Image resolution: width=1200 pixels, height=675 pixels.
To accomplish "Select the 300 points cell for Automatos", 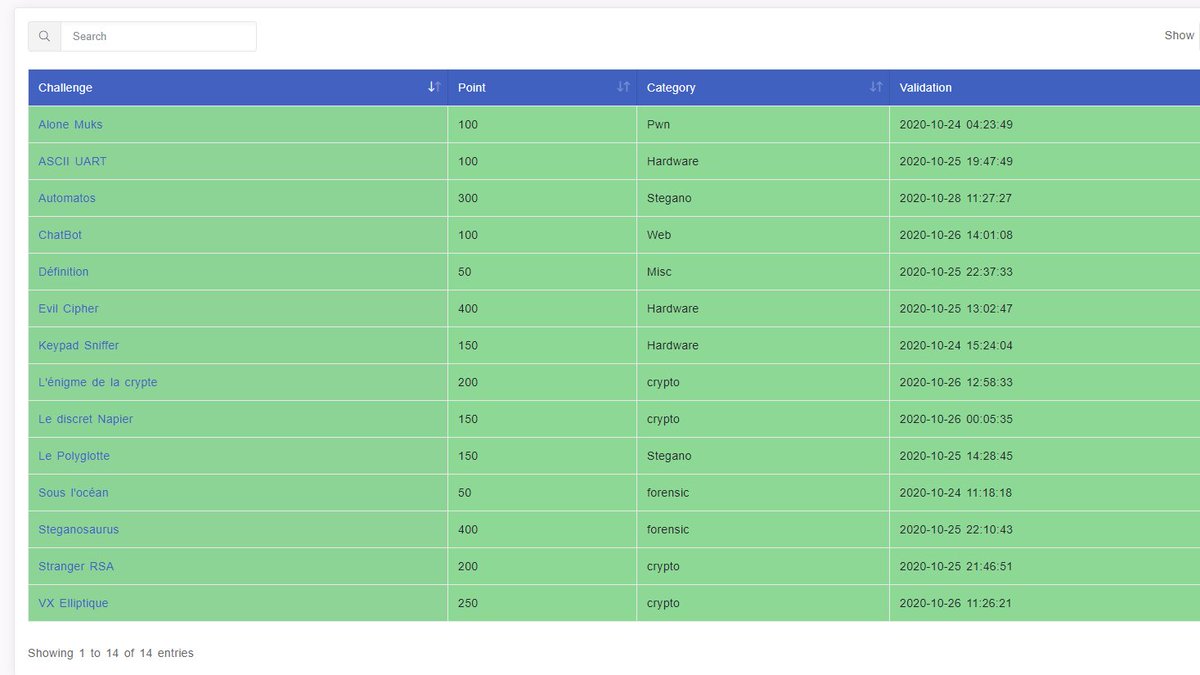I will (x=542, y=199).
